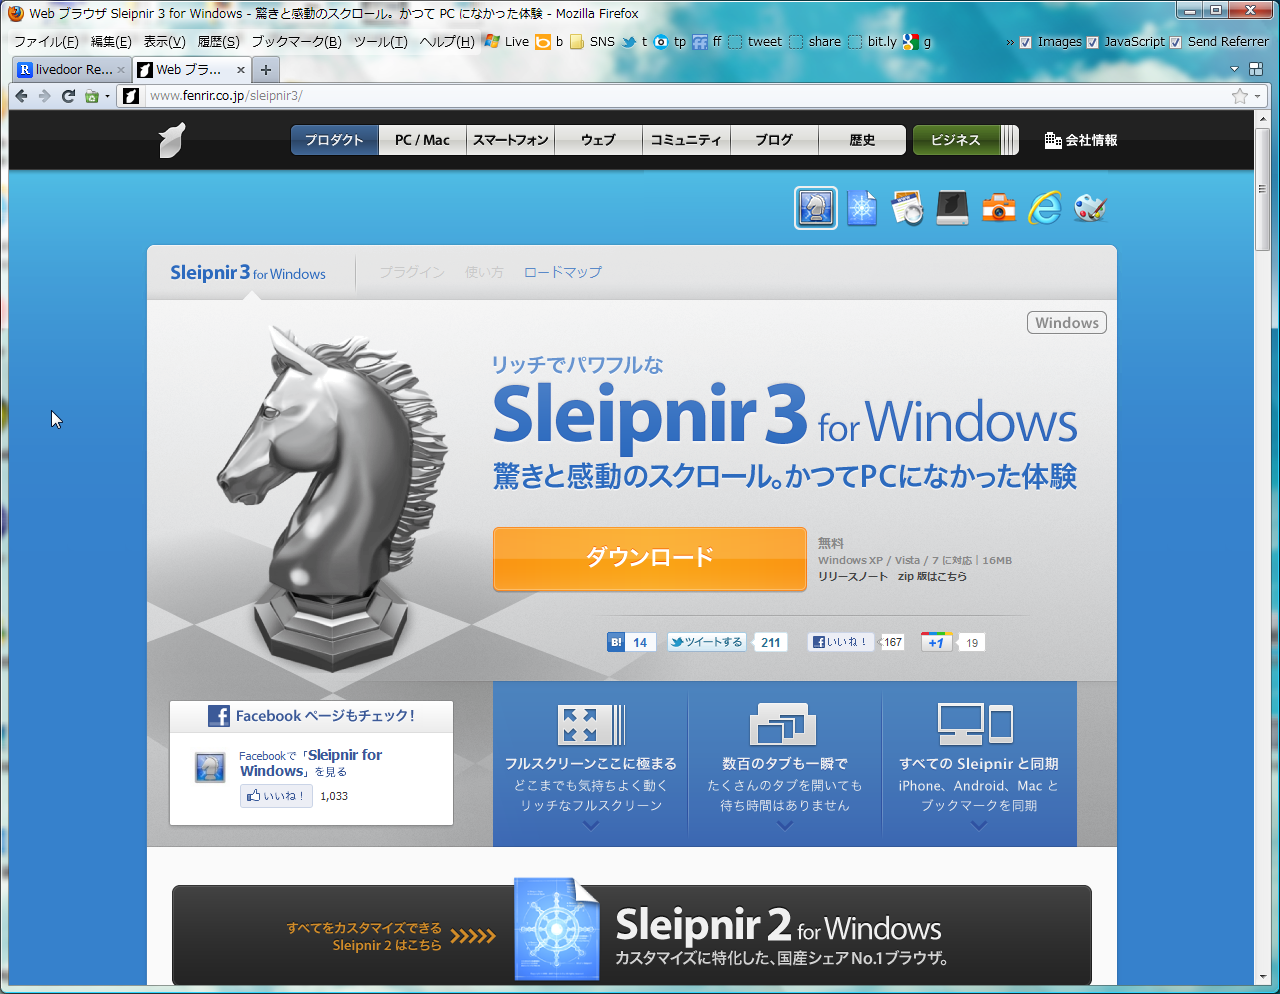Open the list all tabs dropdown arrow
The image size is (1280, 994).
(1234, 70)
